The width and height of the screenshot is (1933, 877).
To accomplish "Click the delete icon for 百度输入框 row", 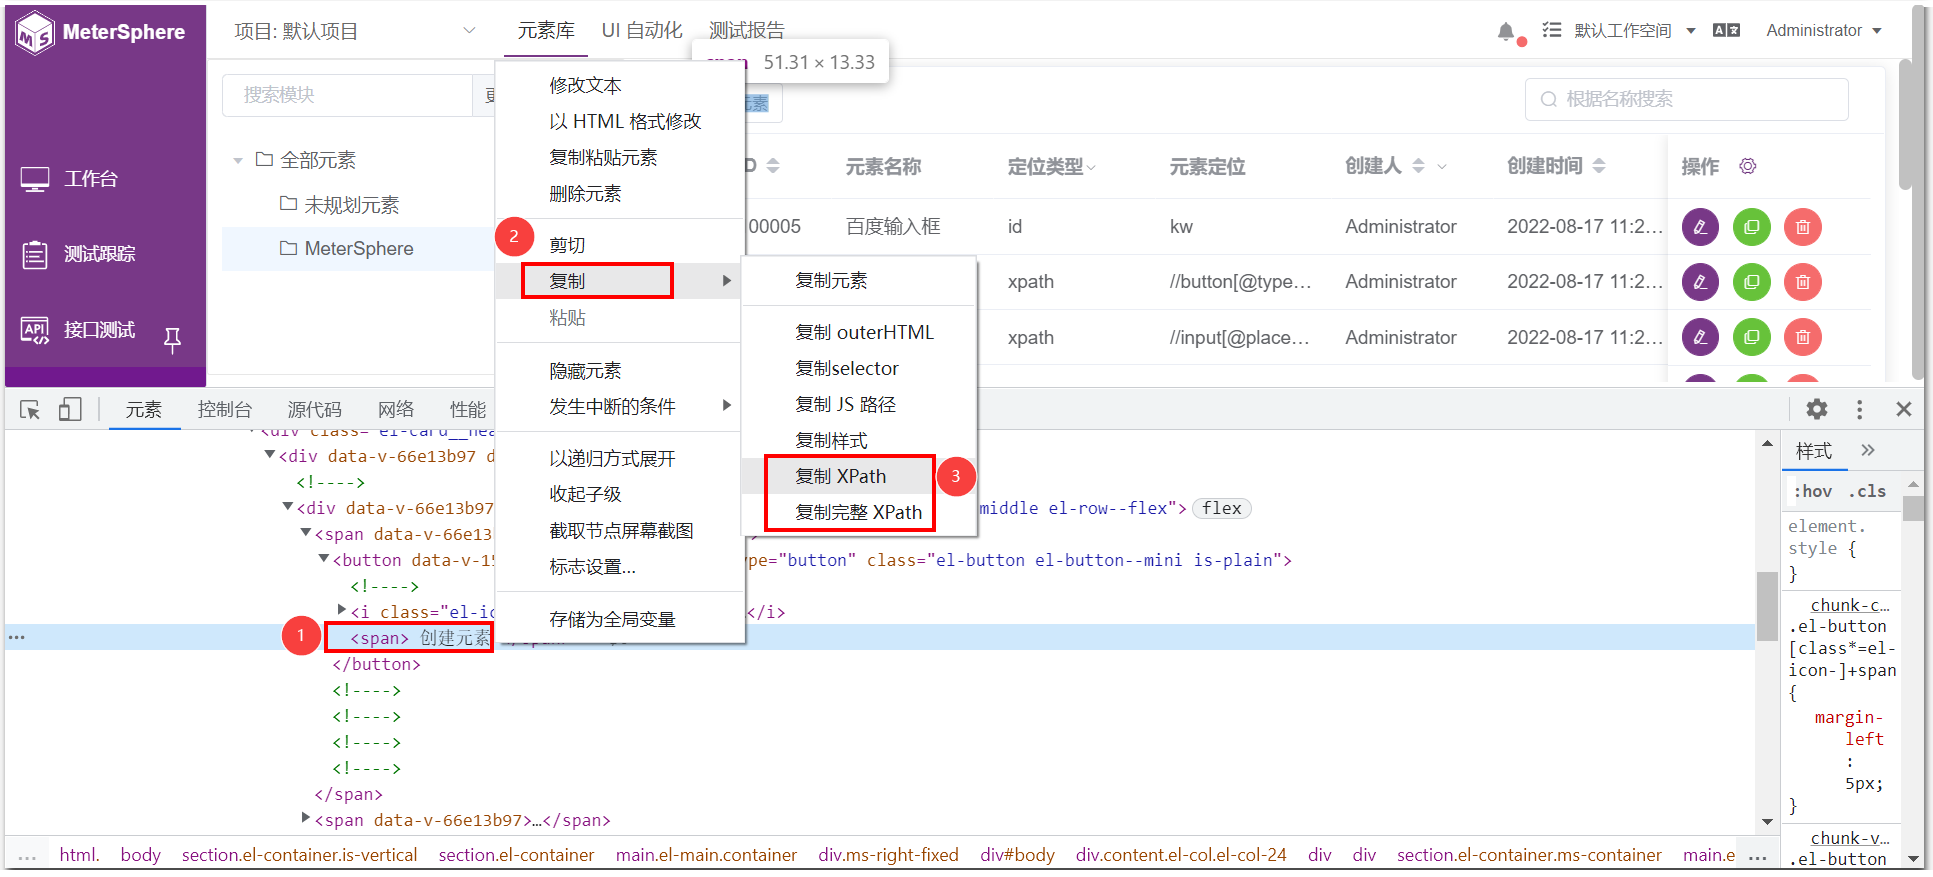I will pyautogui.click(x=1802, y=227).
